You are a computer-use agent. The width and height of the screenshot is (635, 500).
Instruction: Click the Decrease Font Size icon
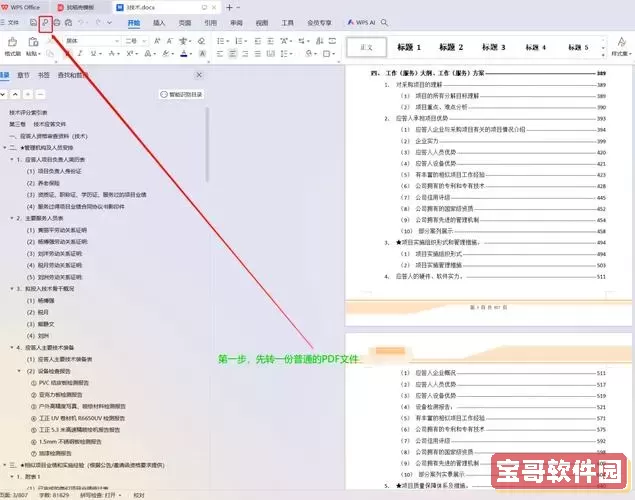click(x=170, y=41)
